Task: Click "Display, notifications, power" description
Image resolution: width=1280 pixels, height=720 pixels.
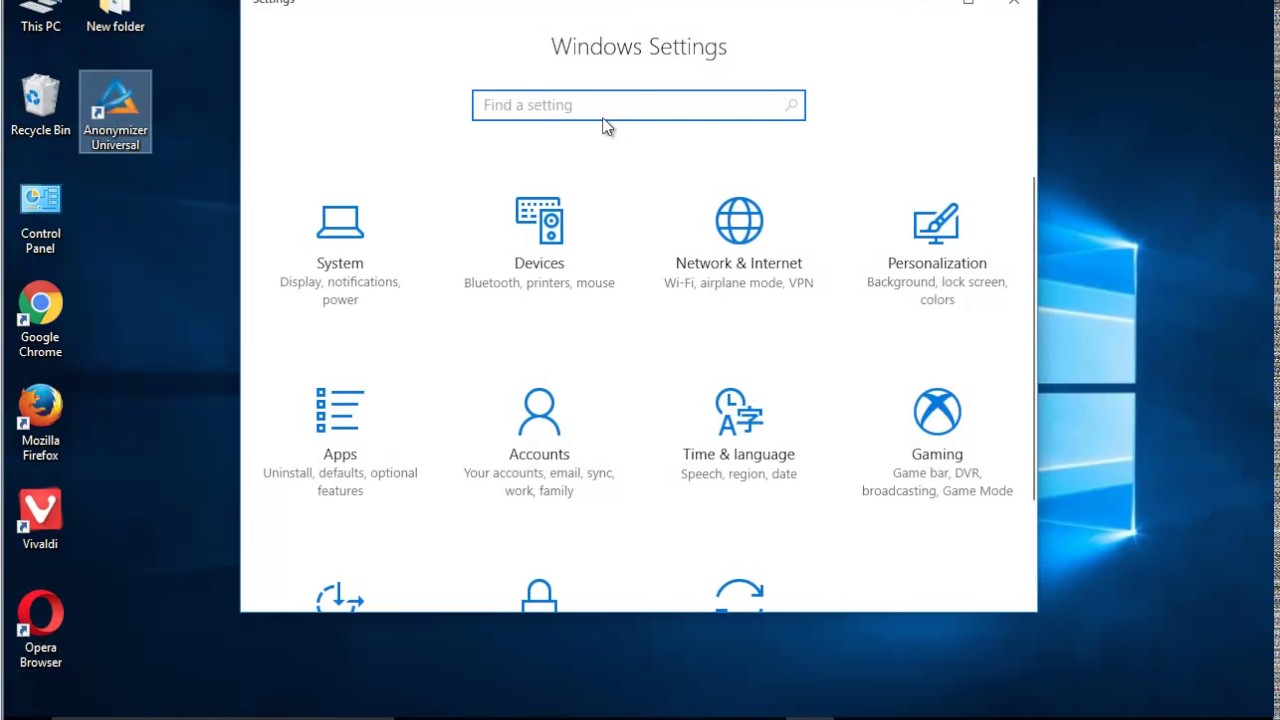Action: 340,291
